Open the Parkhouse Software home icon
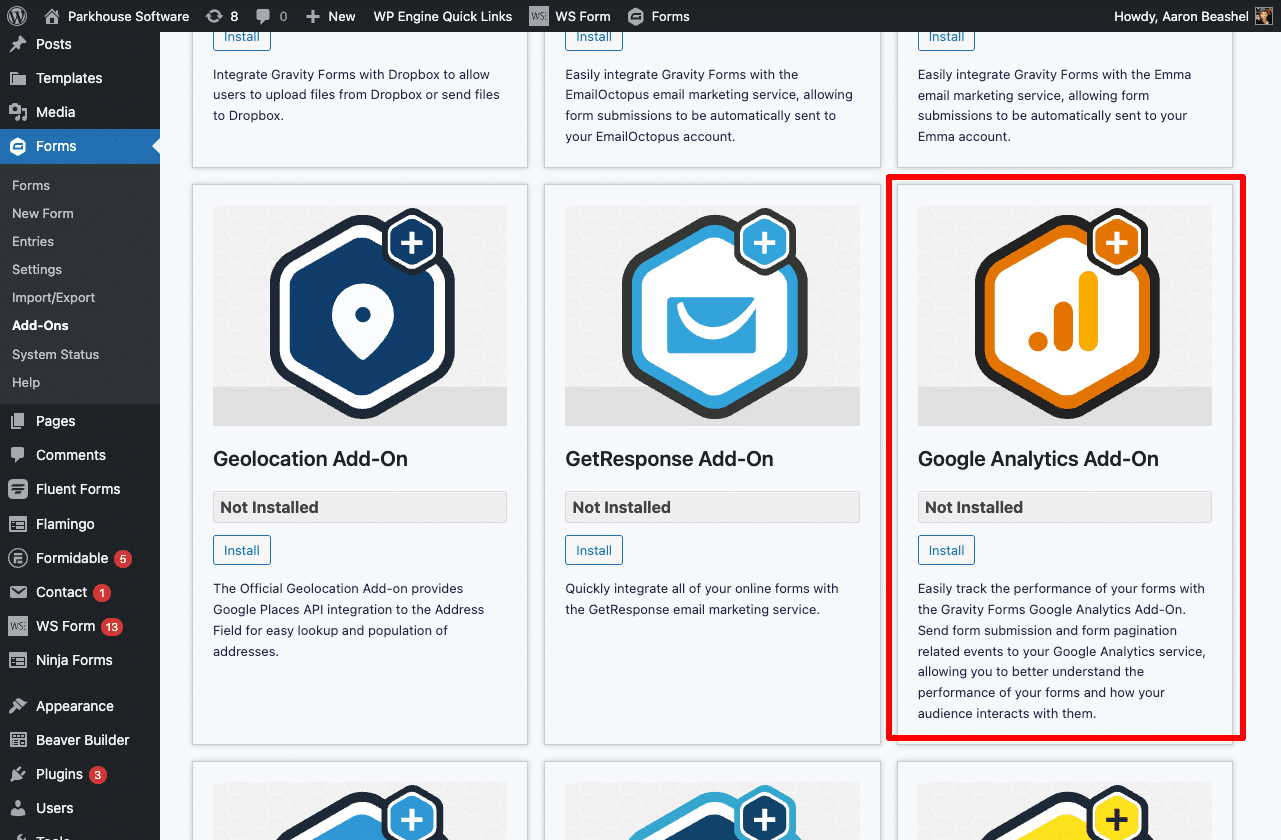This screenshot has width=1281, height=840. click(52, 16)
